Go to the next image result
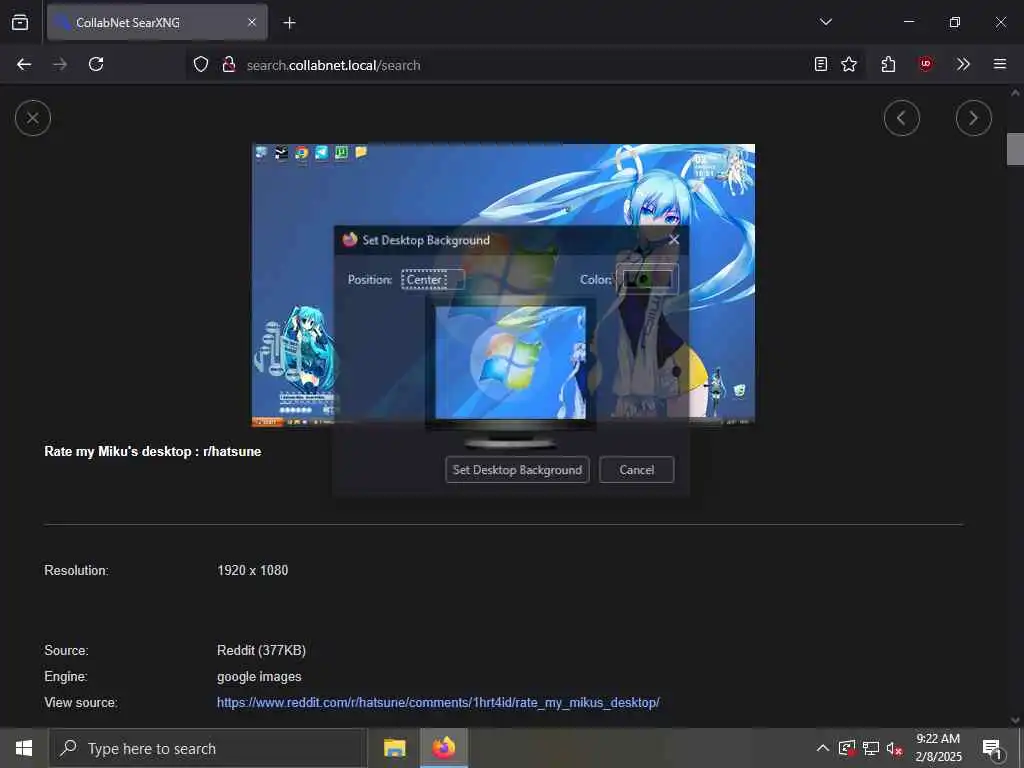This screenshot has height=768, width=1024. [x=974, y=118]
